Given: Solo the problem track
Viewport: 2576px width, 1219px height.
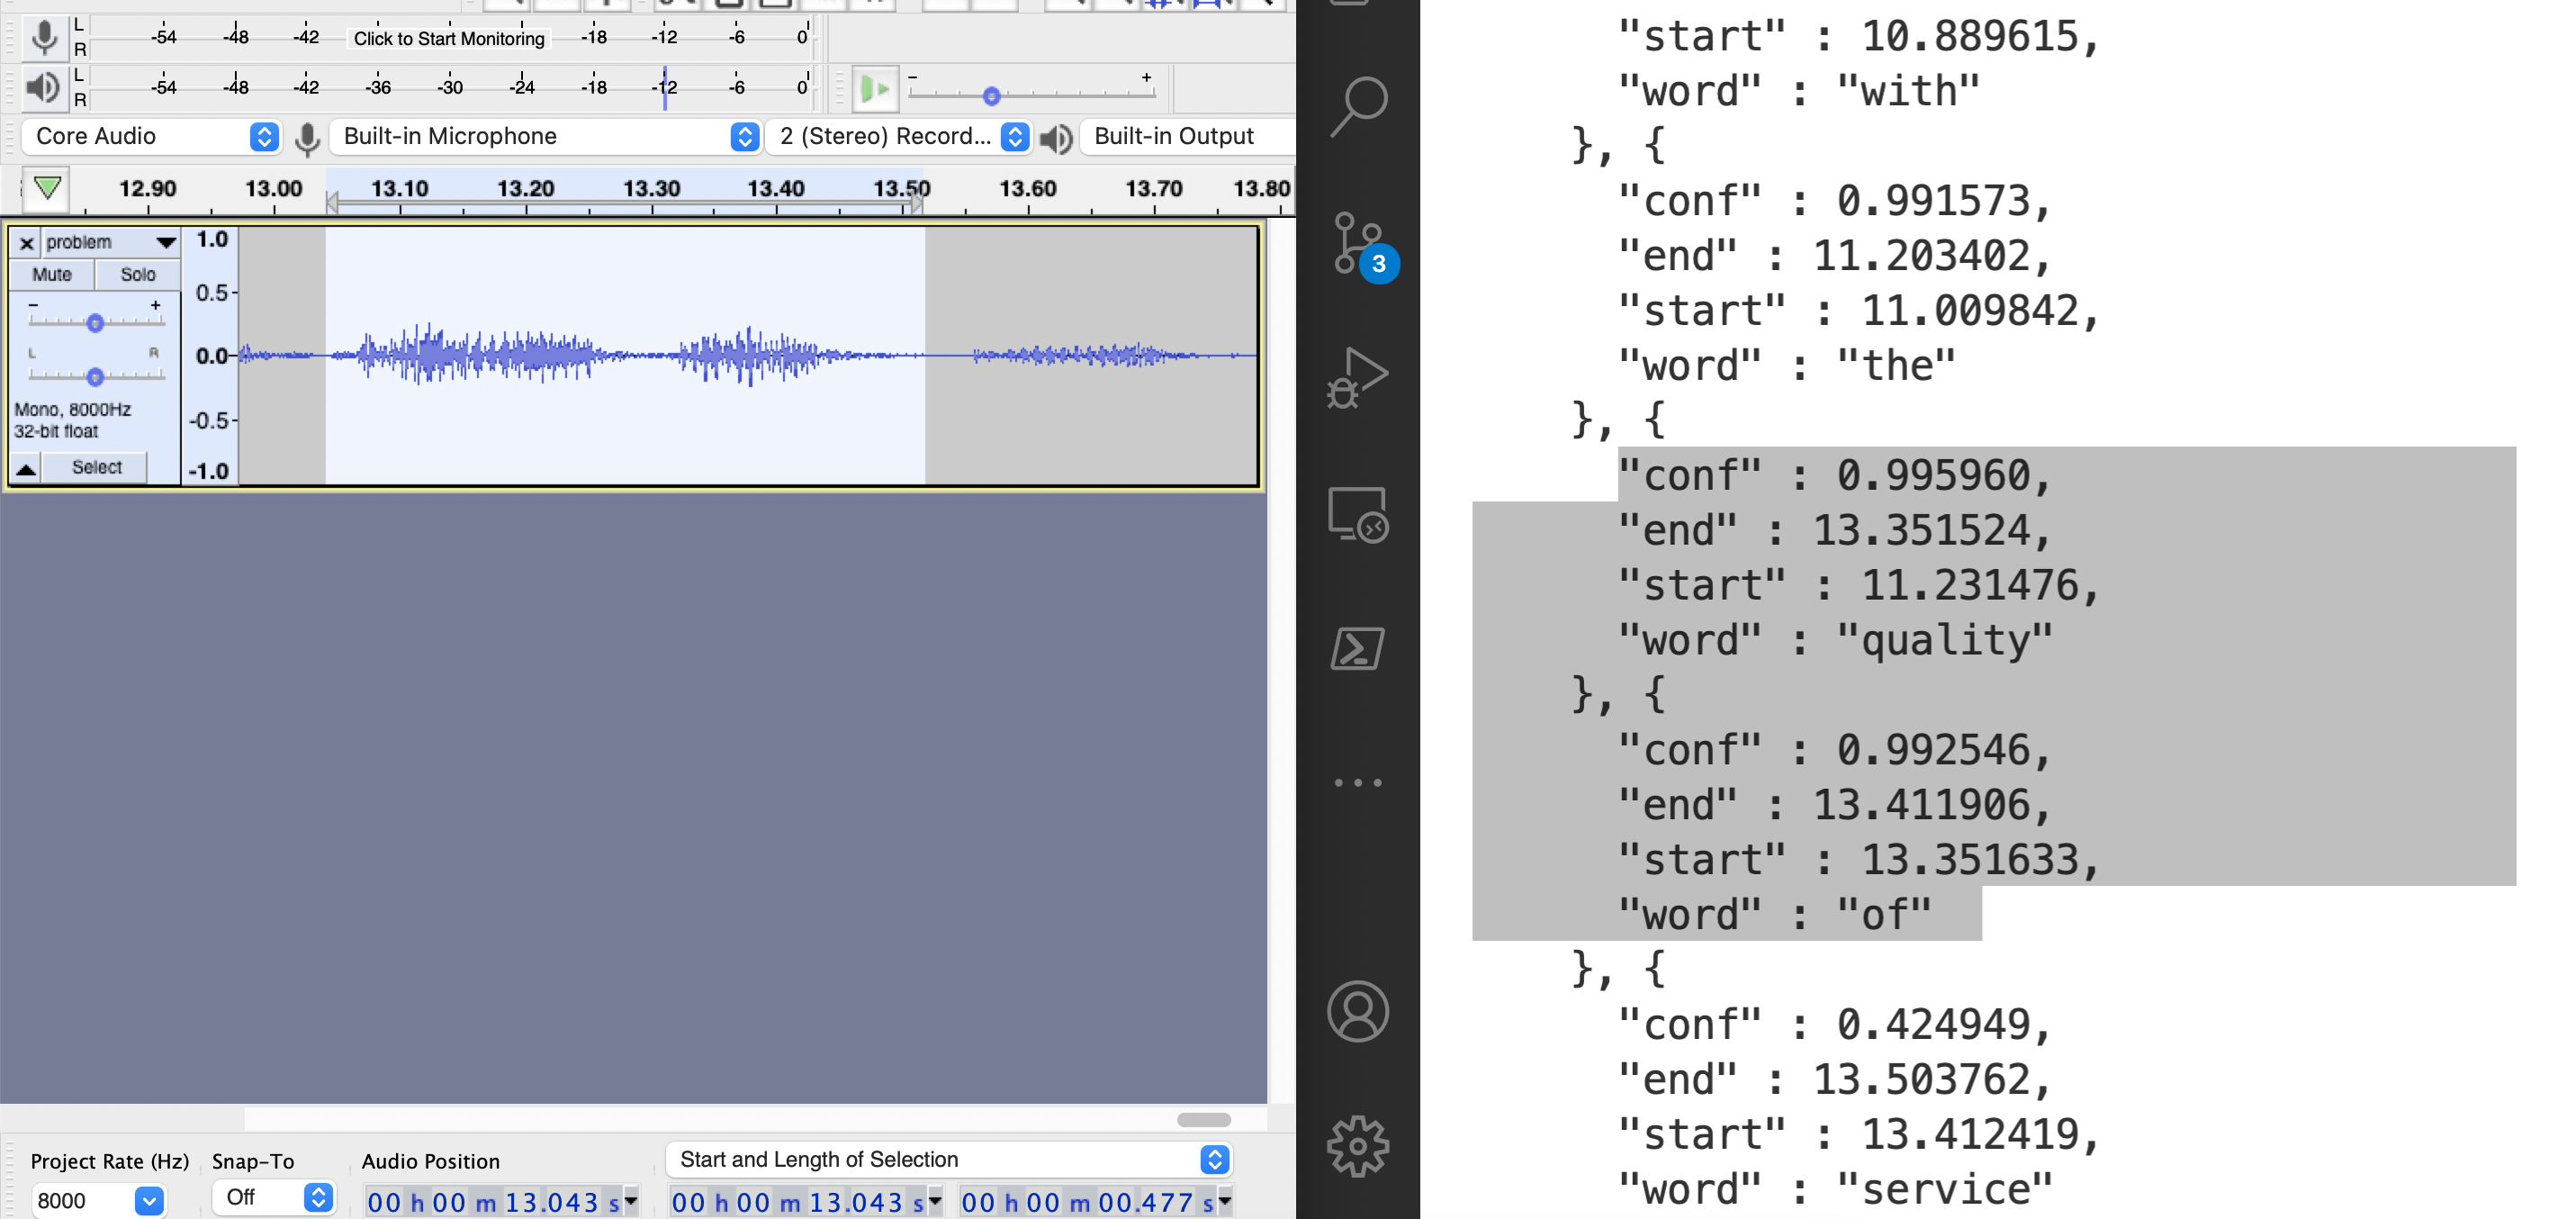Looking at the screenshot, I should click(138, 274).
